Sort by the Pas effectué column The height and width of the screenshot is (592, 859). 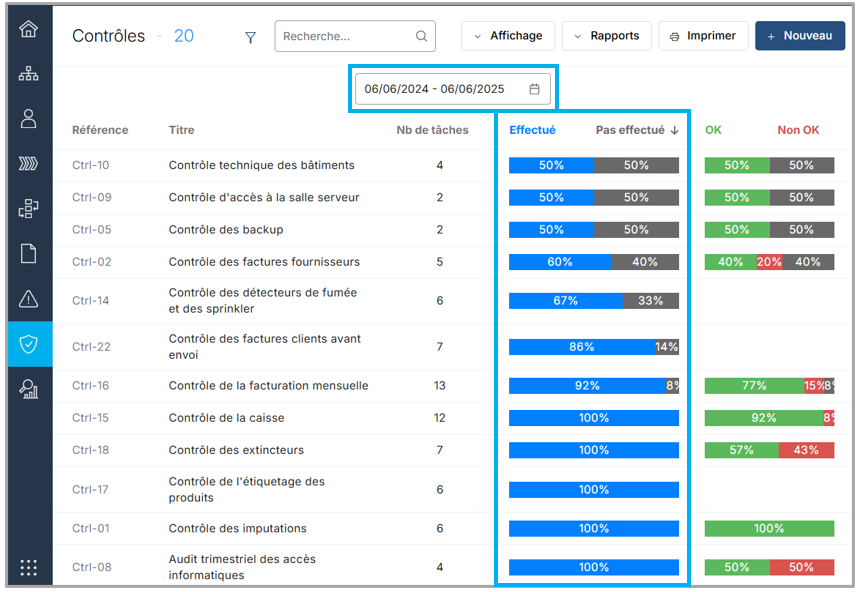click(x=637, y=130)
